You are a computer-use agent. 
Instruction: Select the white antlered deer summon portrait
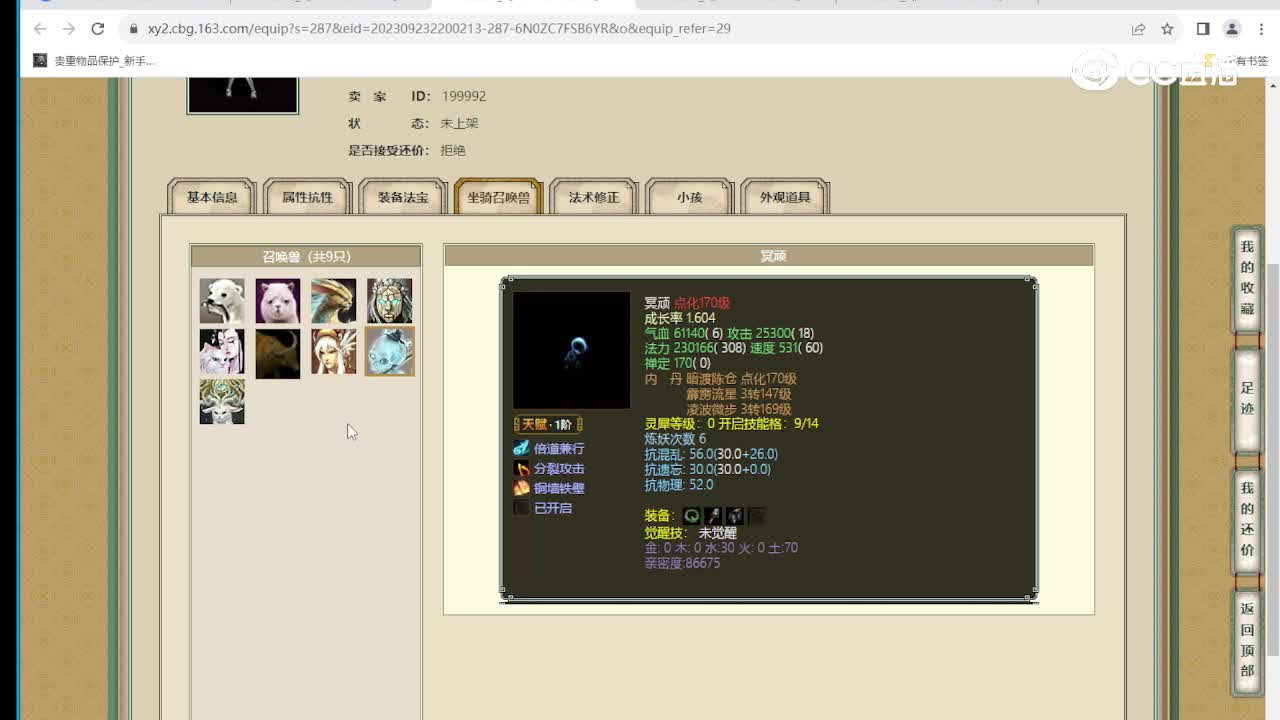[x=222, y=401]
